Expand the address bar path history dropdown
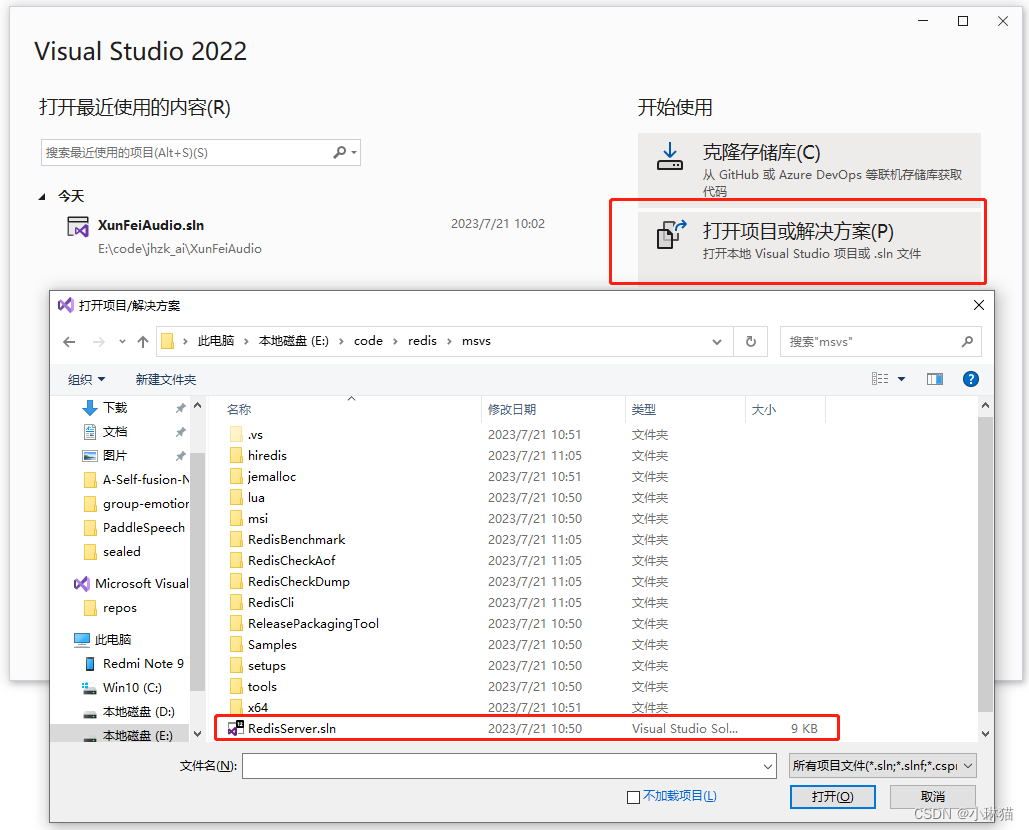 [717, 341]
